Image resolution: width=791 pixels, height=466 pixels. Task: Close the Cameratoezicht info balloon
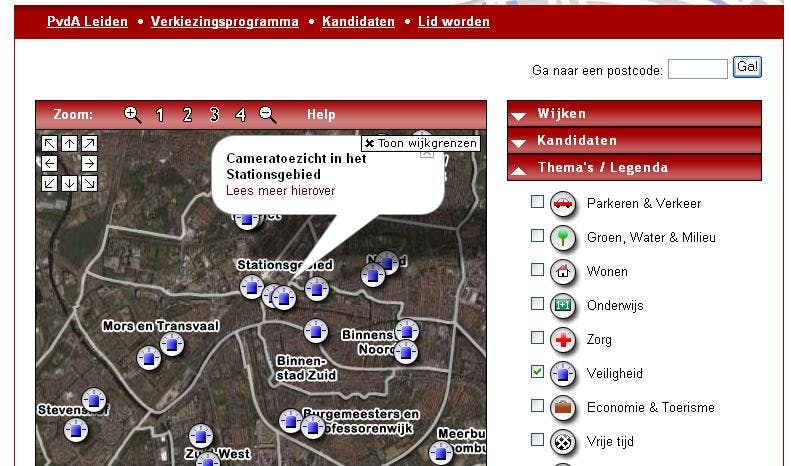point(427,153)
